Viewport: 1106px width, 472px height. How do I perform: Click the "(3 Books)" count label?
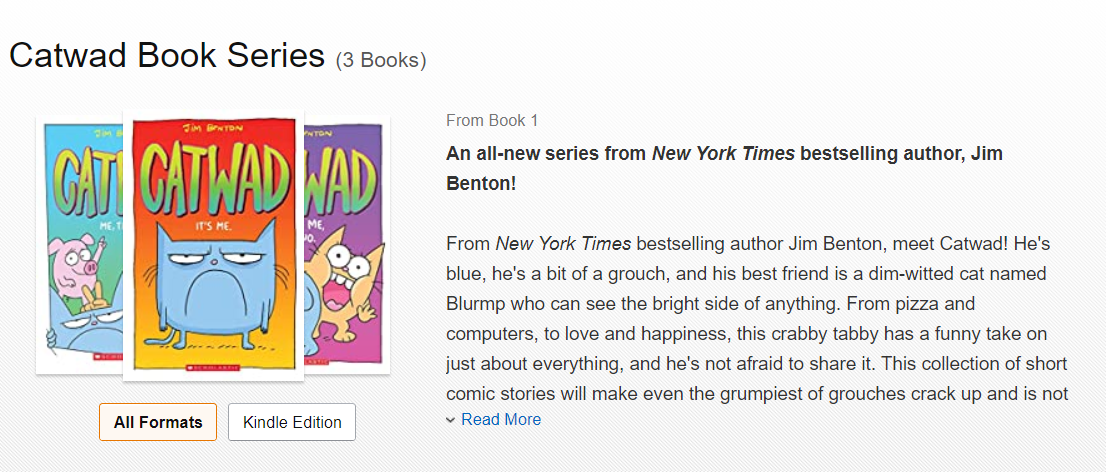(381, 60)
